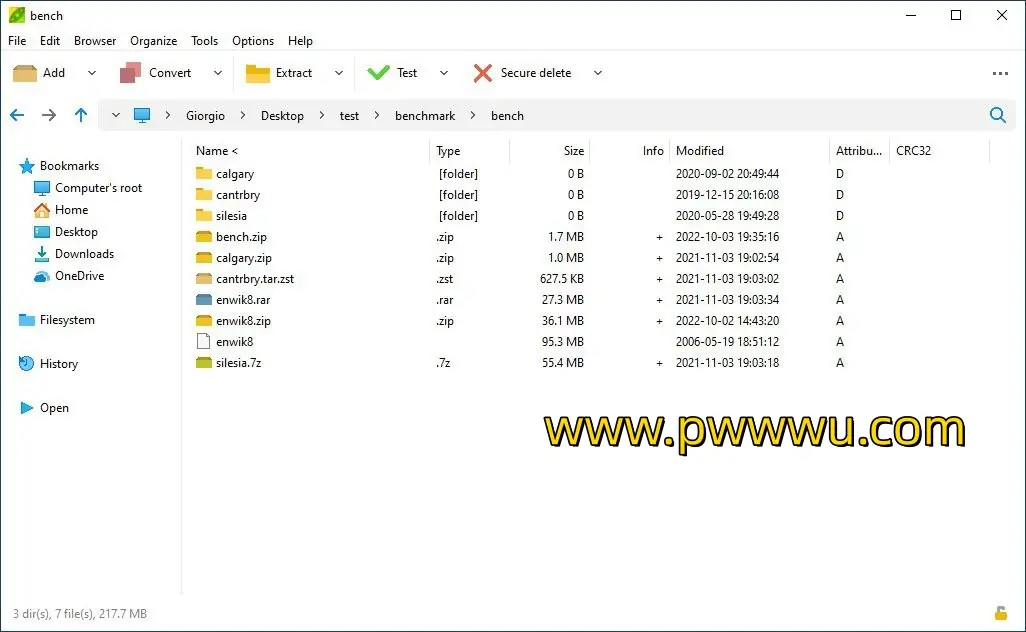1026x632 pixels.
Task: Click the Extract toolbar icon
Action: point(258,73)
